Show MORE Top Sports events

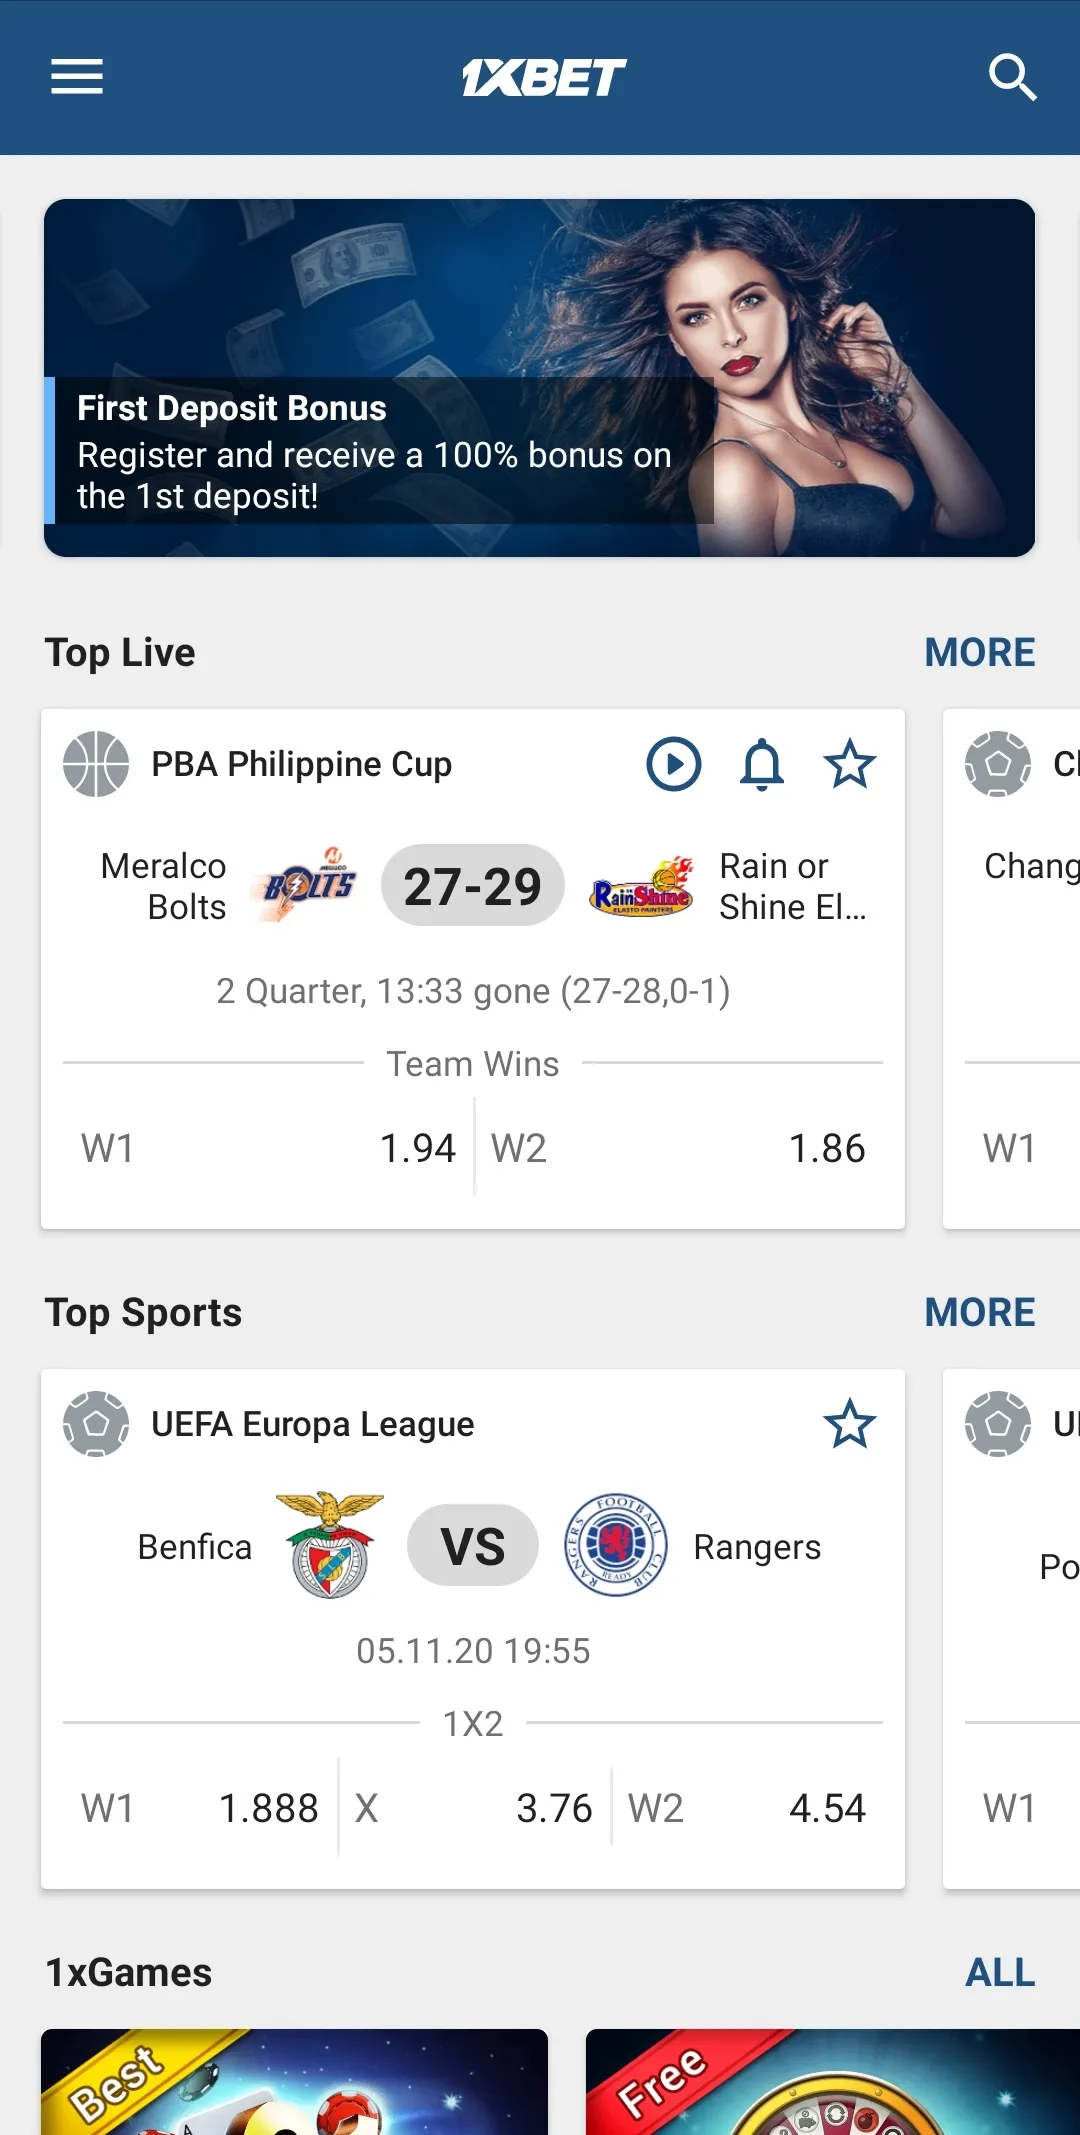pyautogui.click(x=979, y=1313)
